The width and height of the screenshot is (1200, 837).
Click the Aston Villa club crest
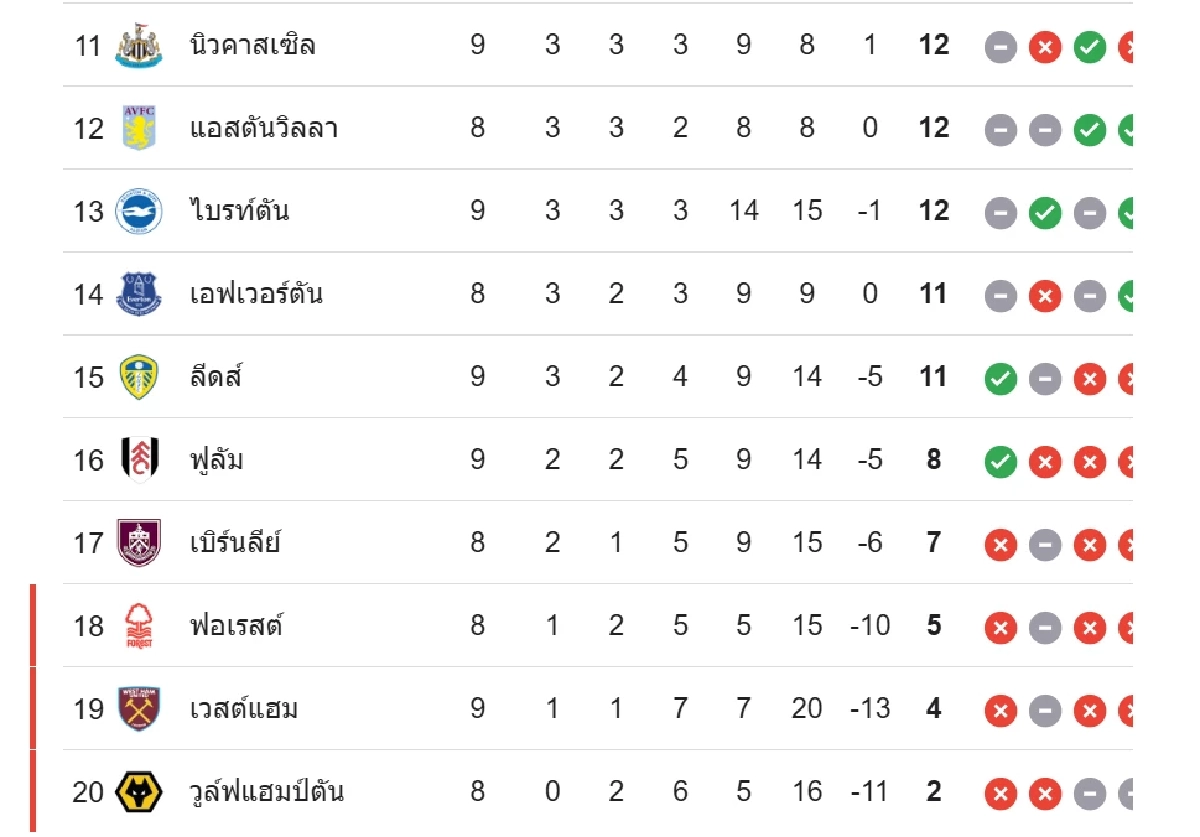(138, 128)
